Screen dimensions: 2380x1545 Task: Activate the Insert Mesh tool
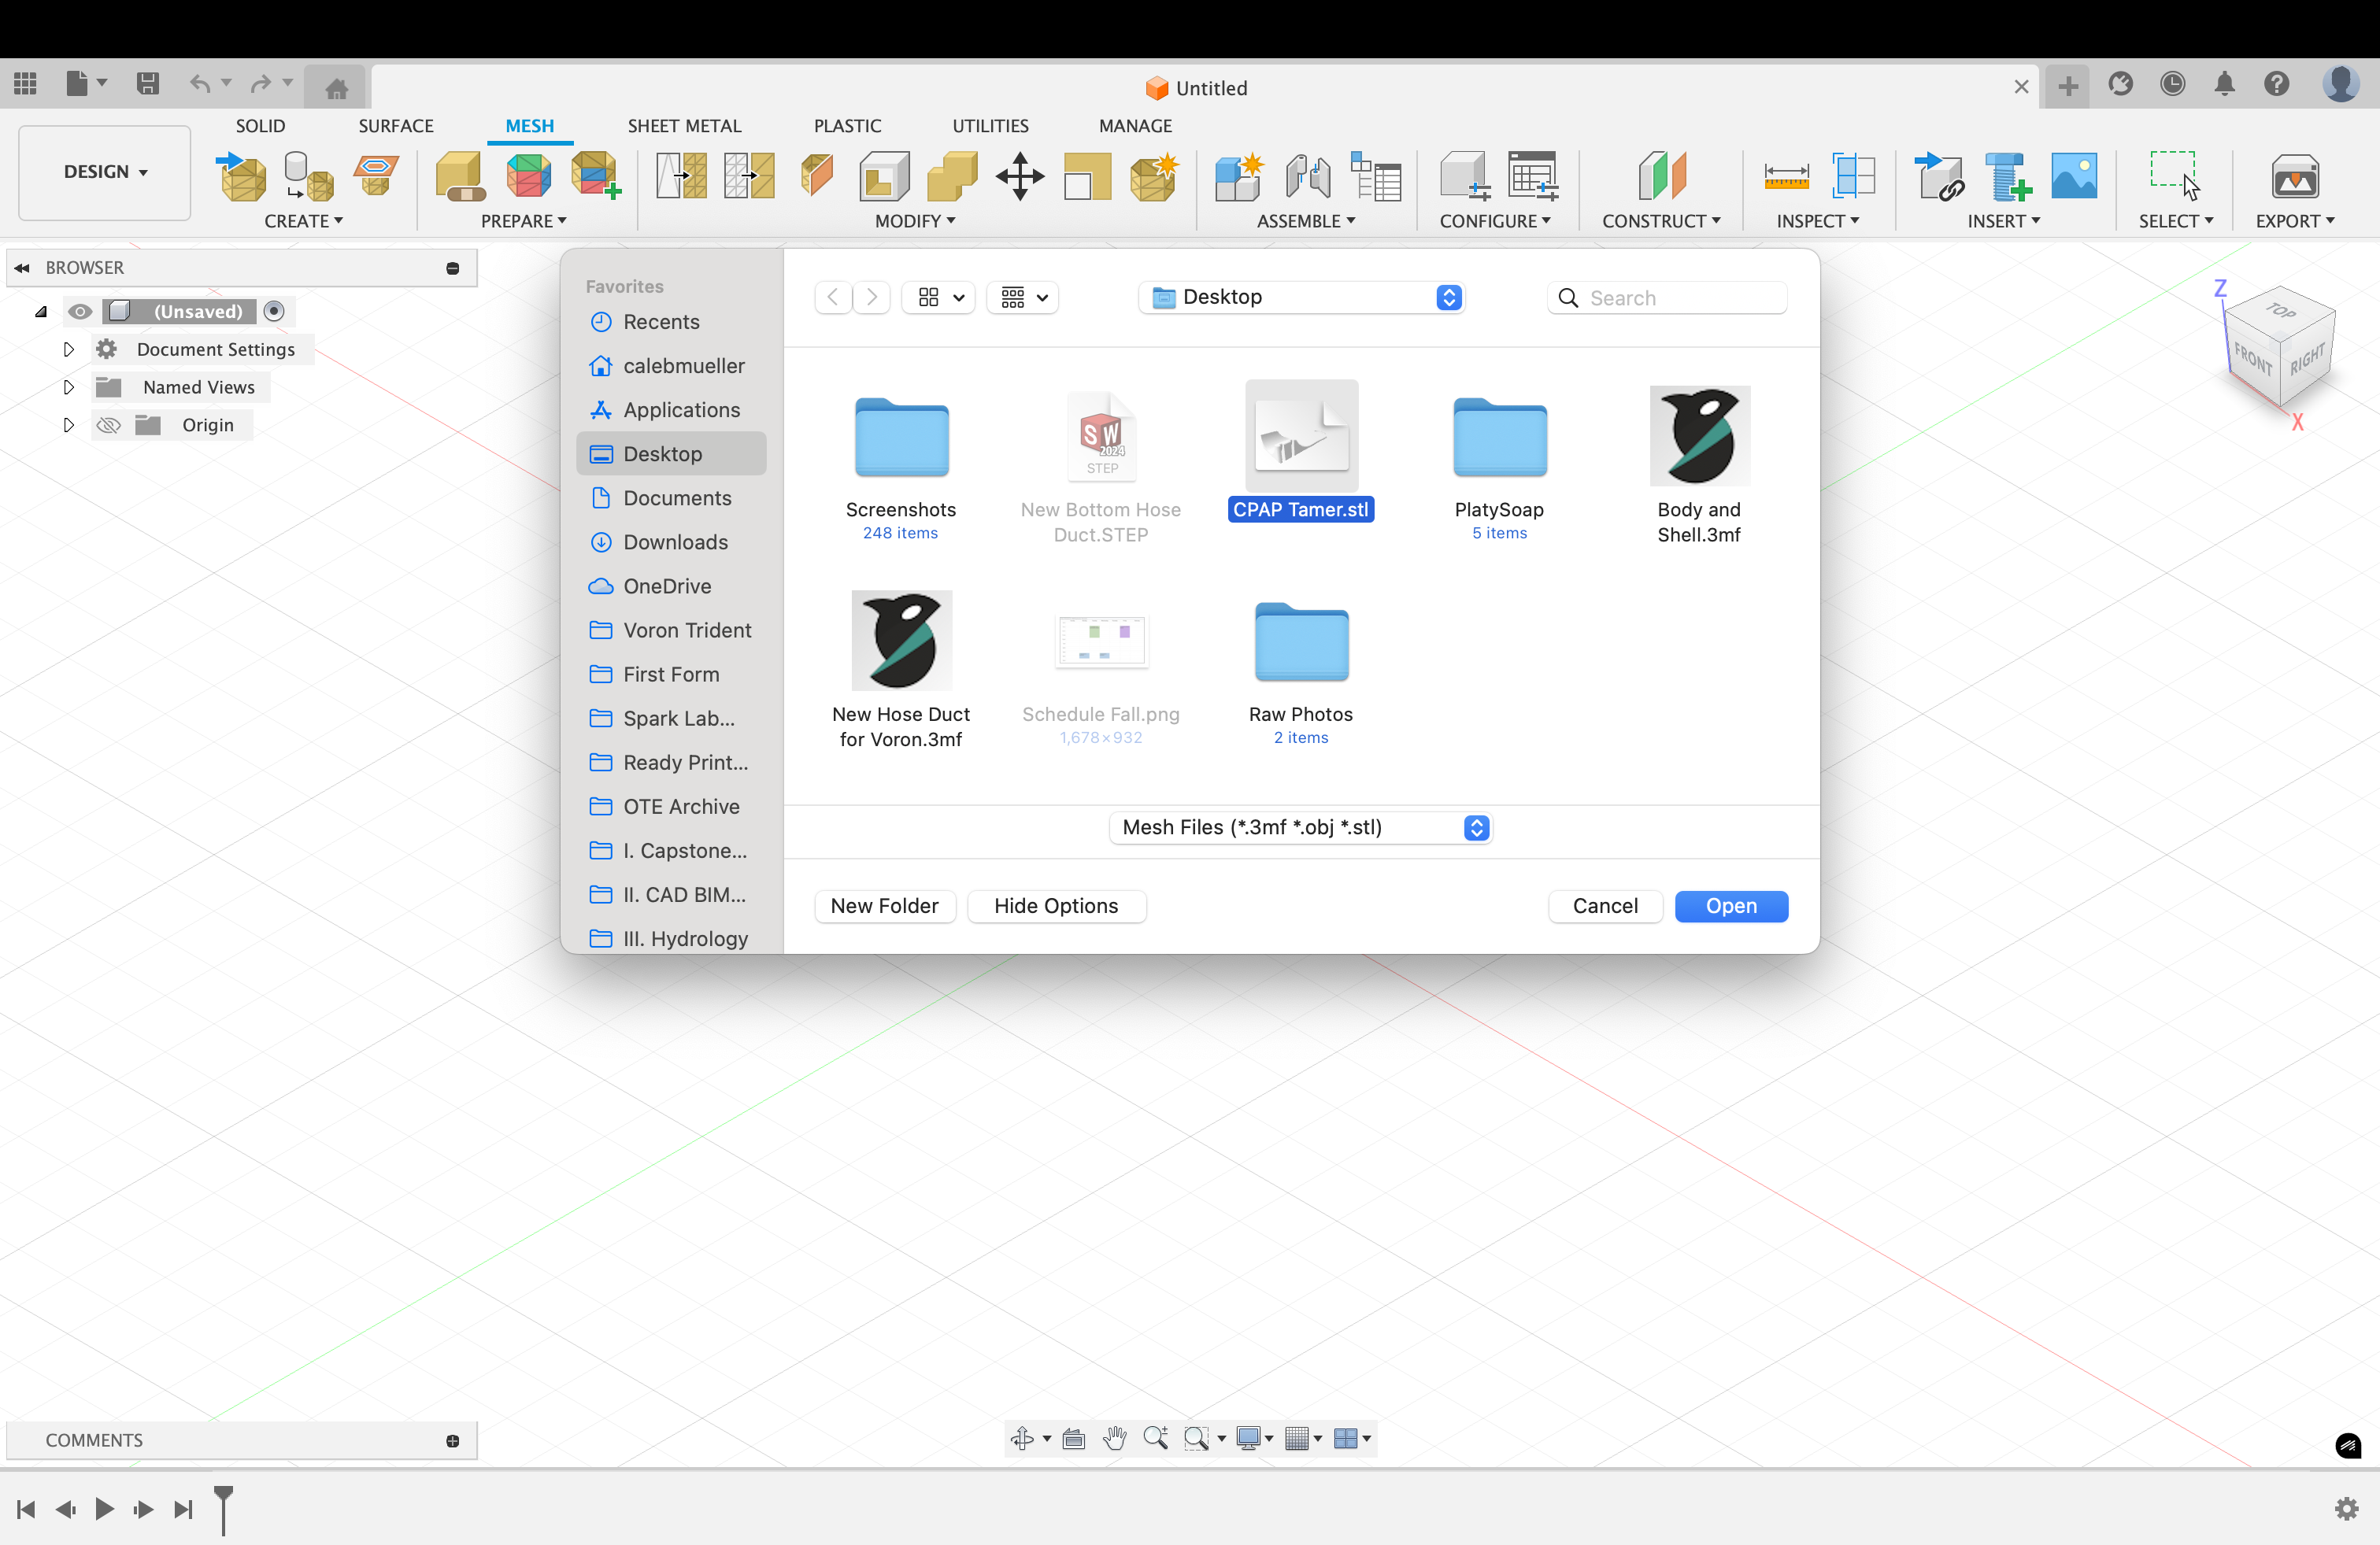(x=241, y=177)
